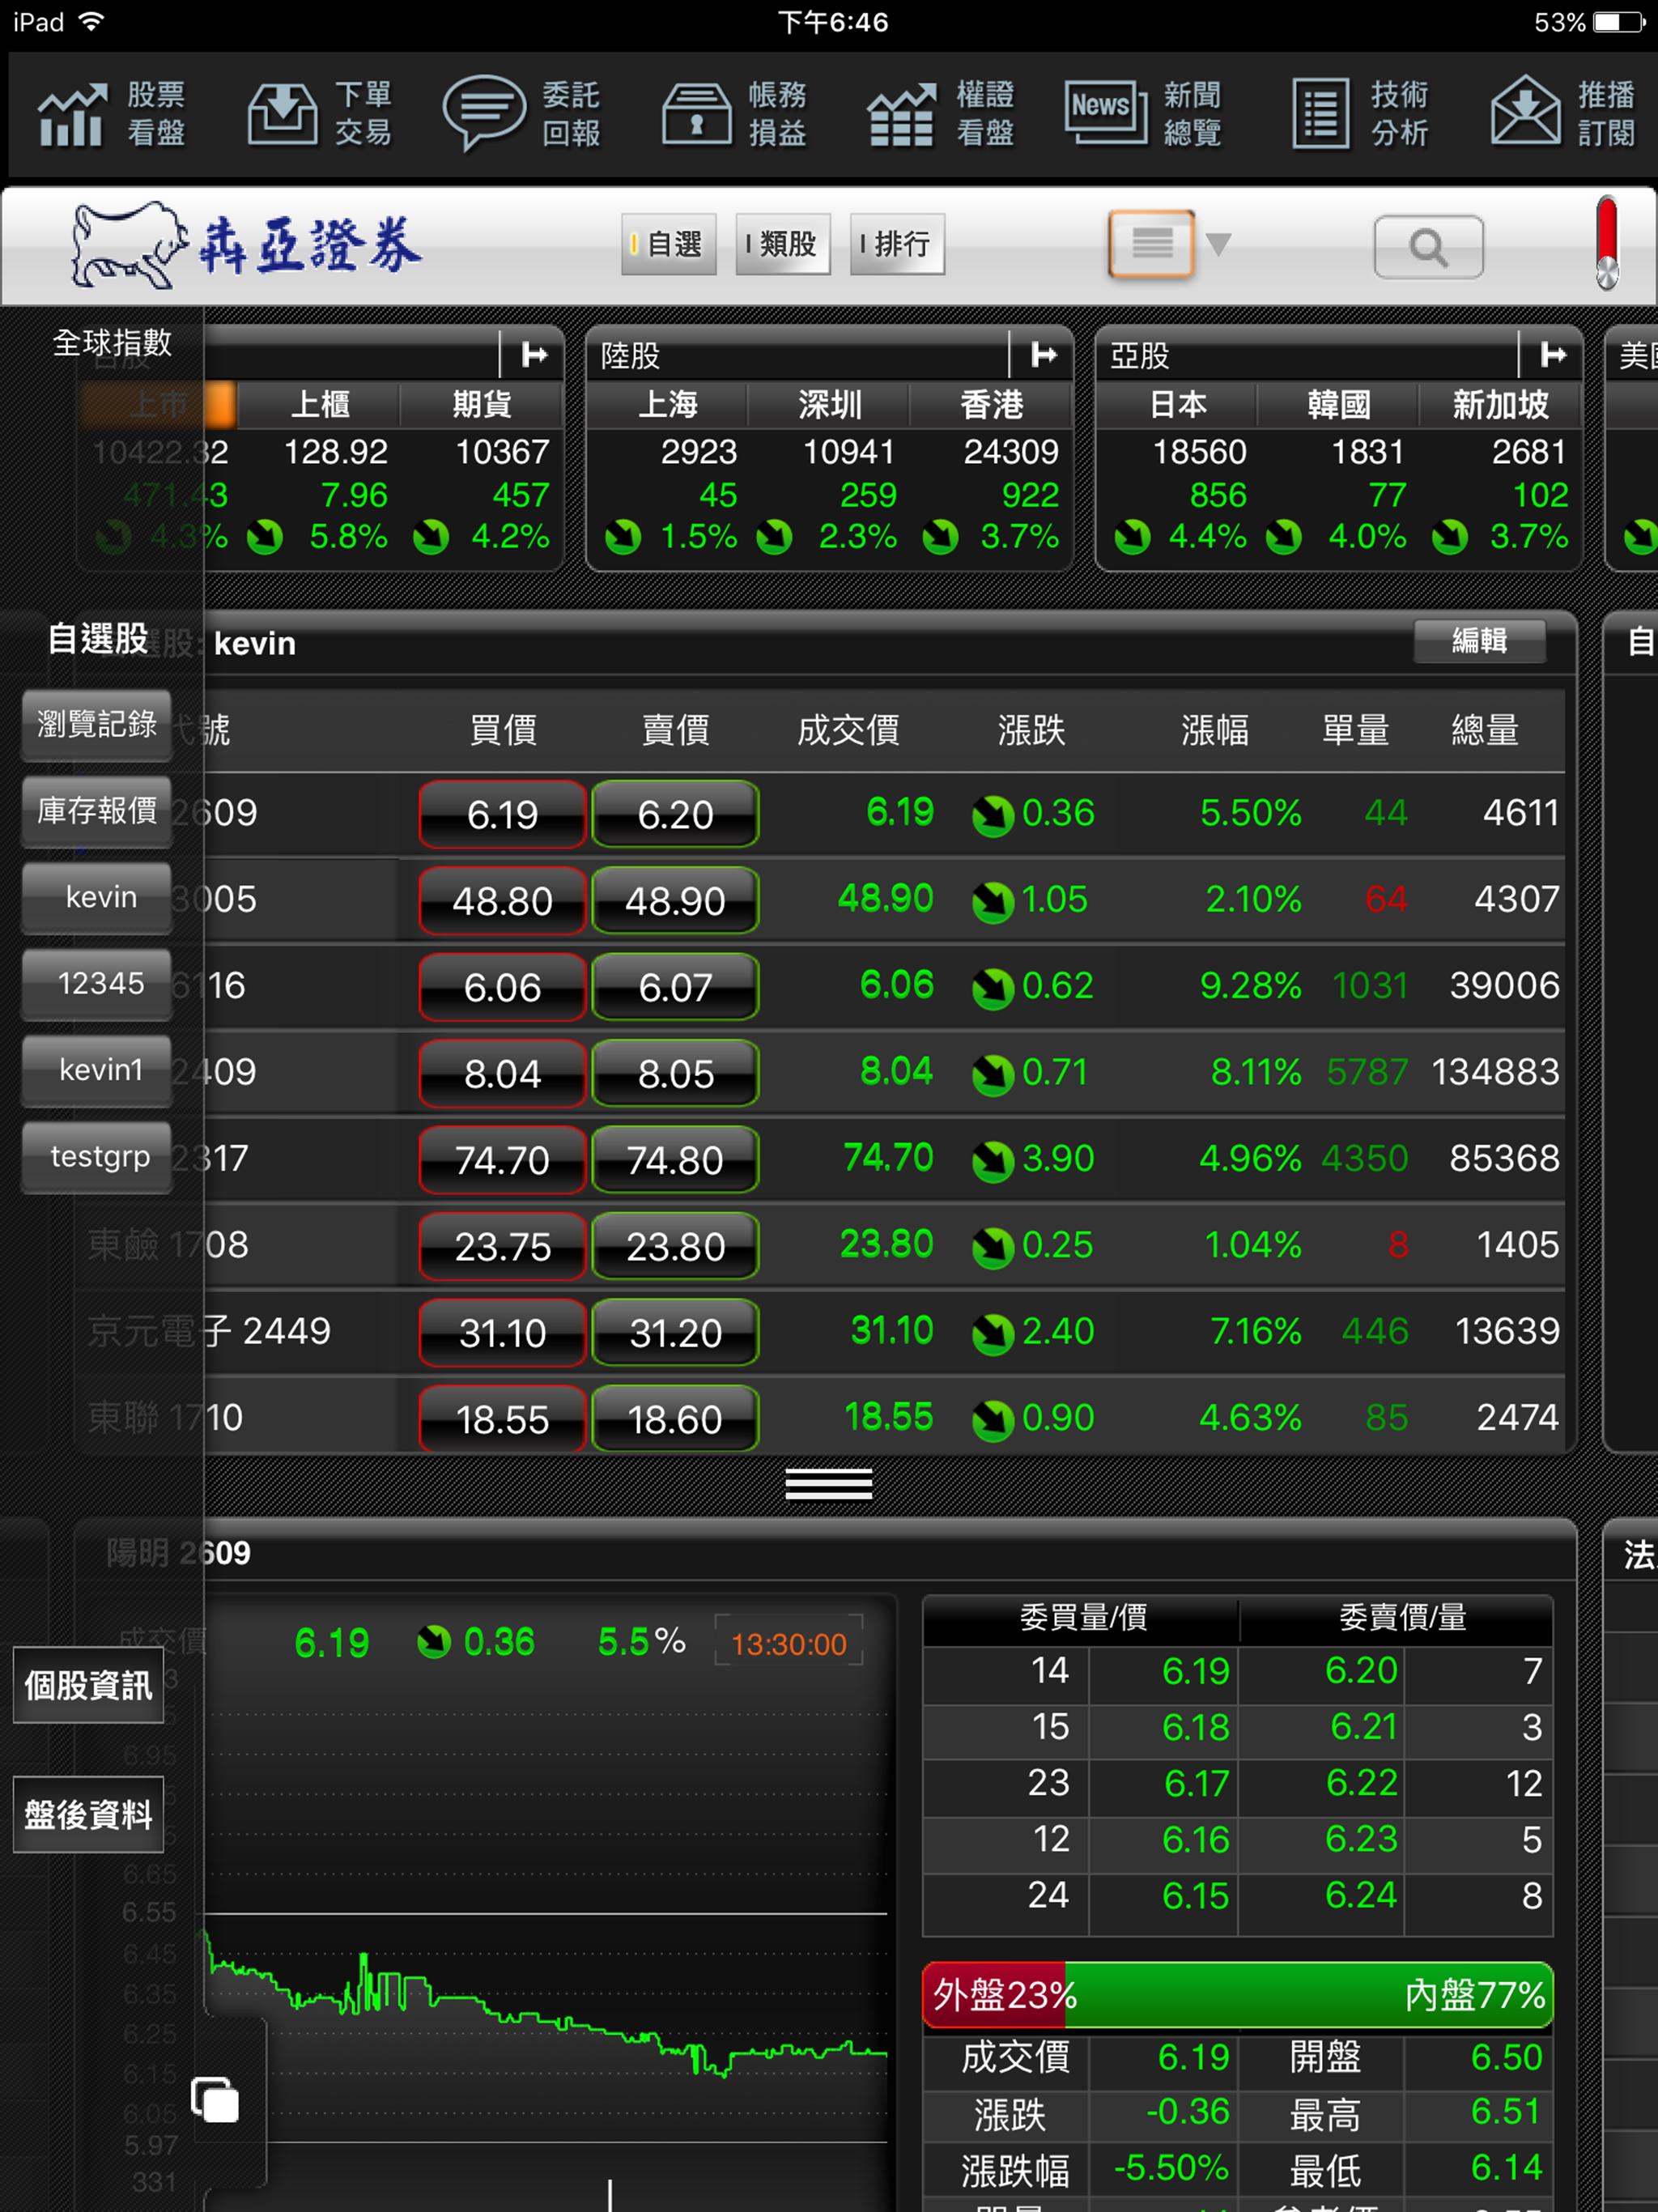Image resolution: width=1658 pixels, height=2212 pixels.
Task: Switch to the 排行 tab
Action: point(896,244)
